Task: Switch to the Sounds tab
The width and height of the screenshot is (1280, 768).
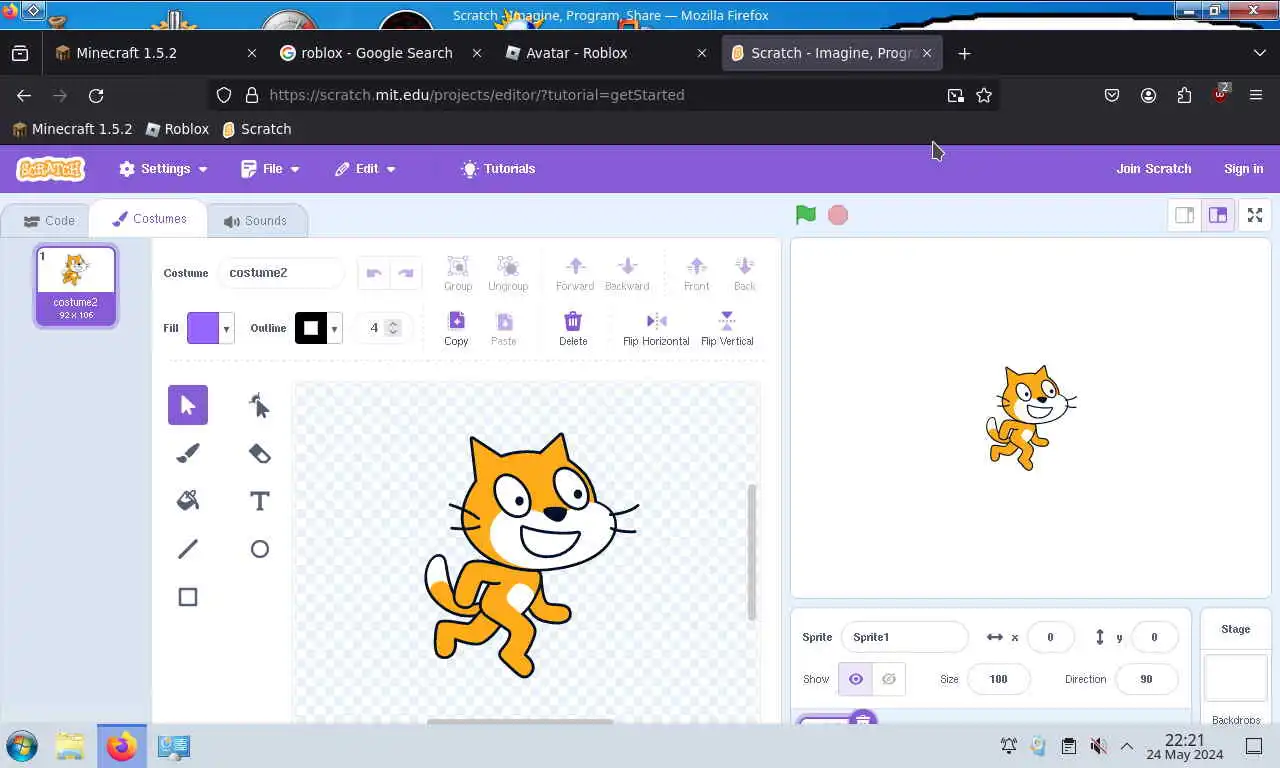Action: (x=255, y=221)
